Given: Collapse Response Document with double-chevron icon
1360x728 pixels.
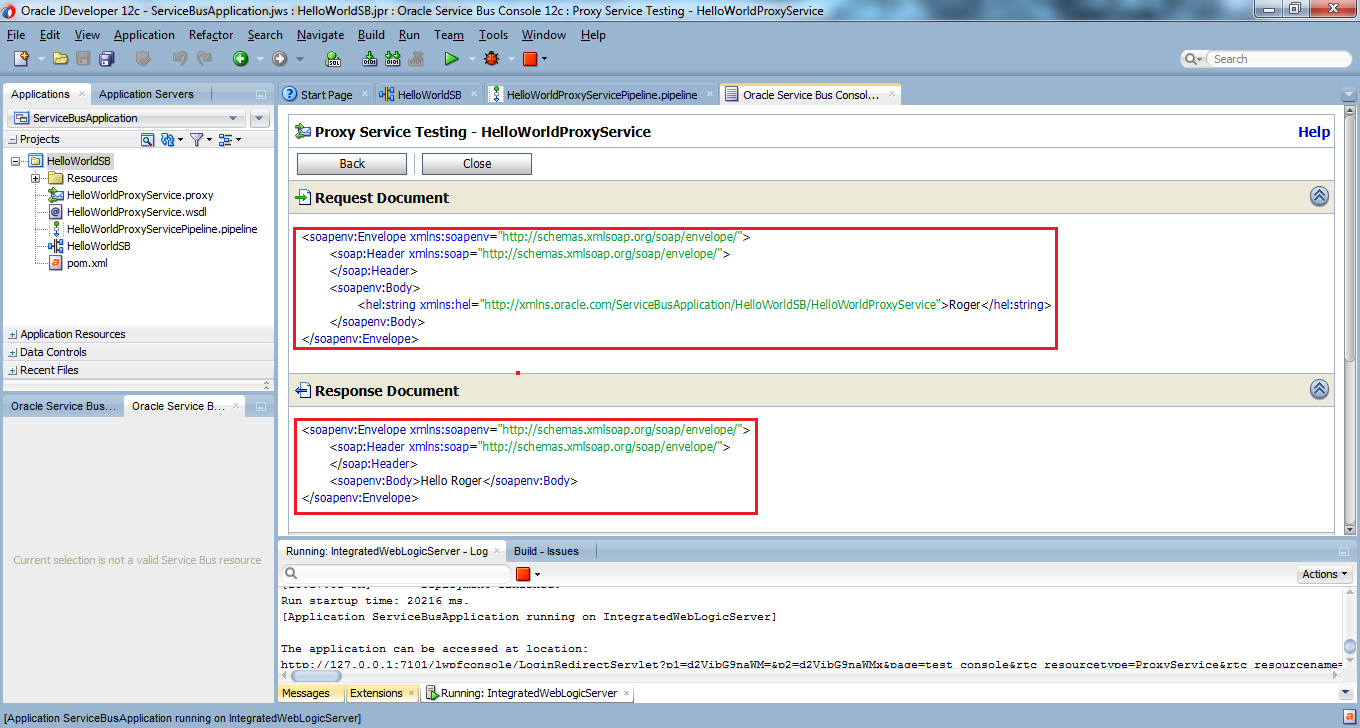Looking at the screenshot, I should click(x=1319, y=390).
